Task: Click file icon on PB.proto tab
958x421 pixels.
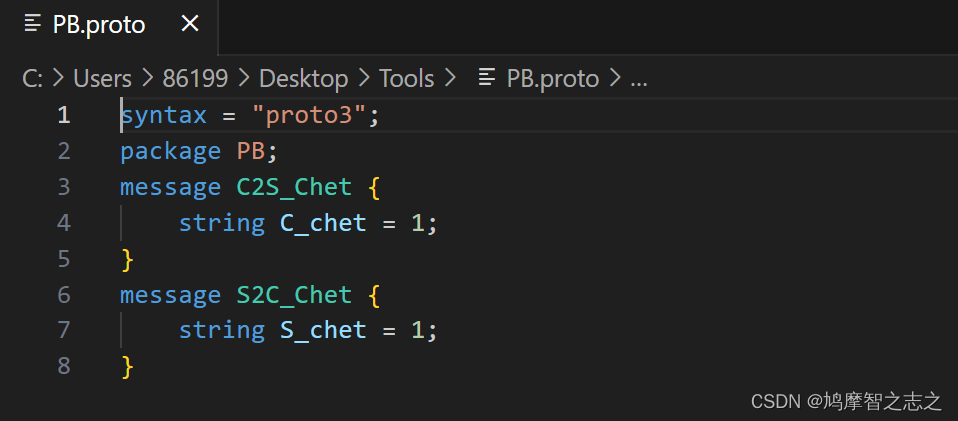Action: pos(32,24)
